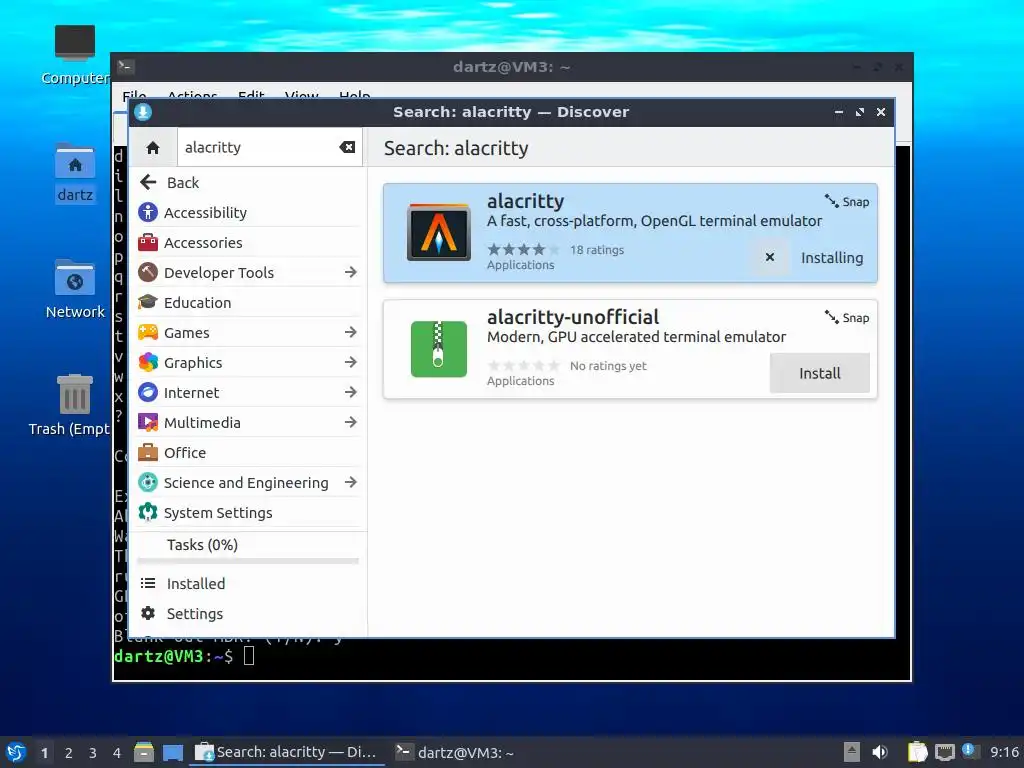
Task: Open the Trash desktop icon
Action: [71, 405]
